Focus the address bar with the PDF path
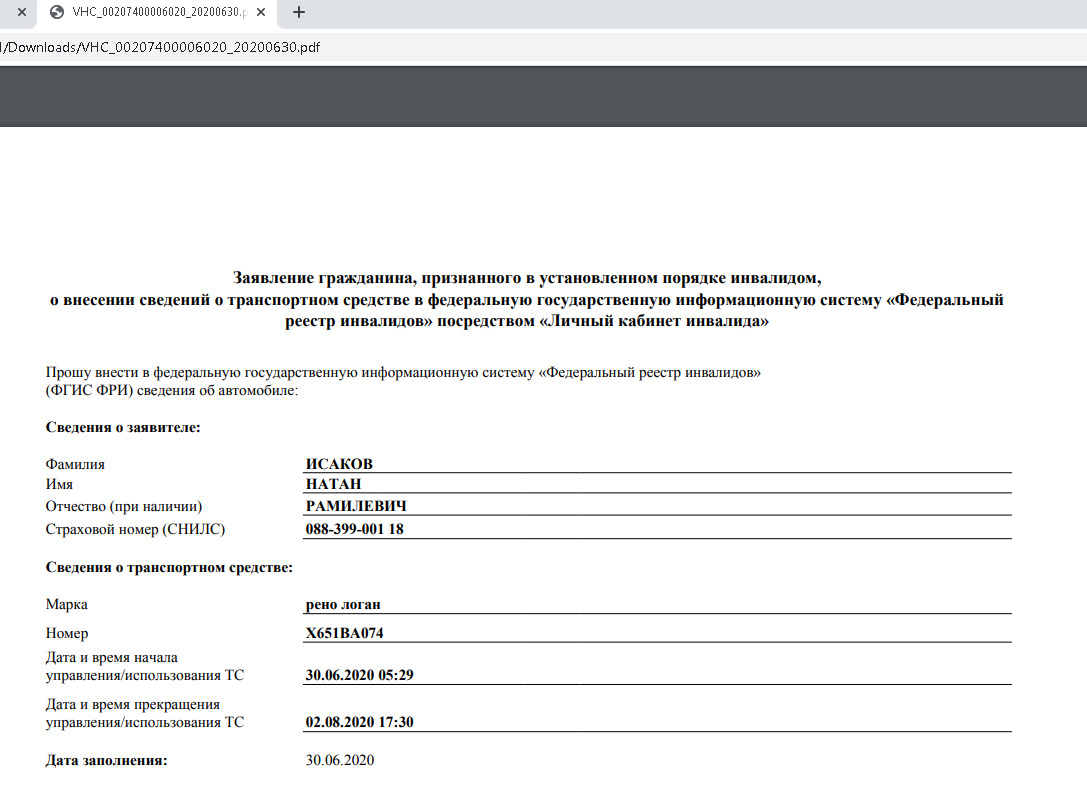Image resolution: width=1087 pixels, height=811 pixels. click(544, 47)
